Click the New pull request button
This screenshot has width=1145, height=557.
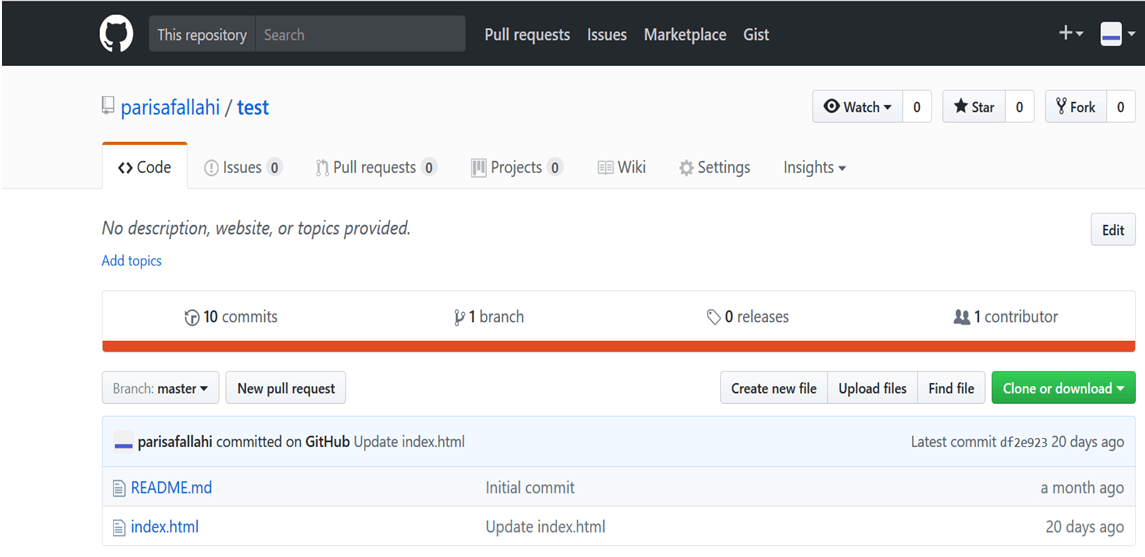pyautogui.click(x=286, y=388)
